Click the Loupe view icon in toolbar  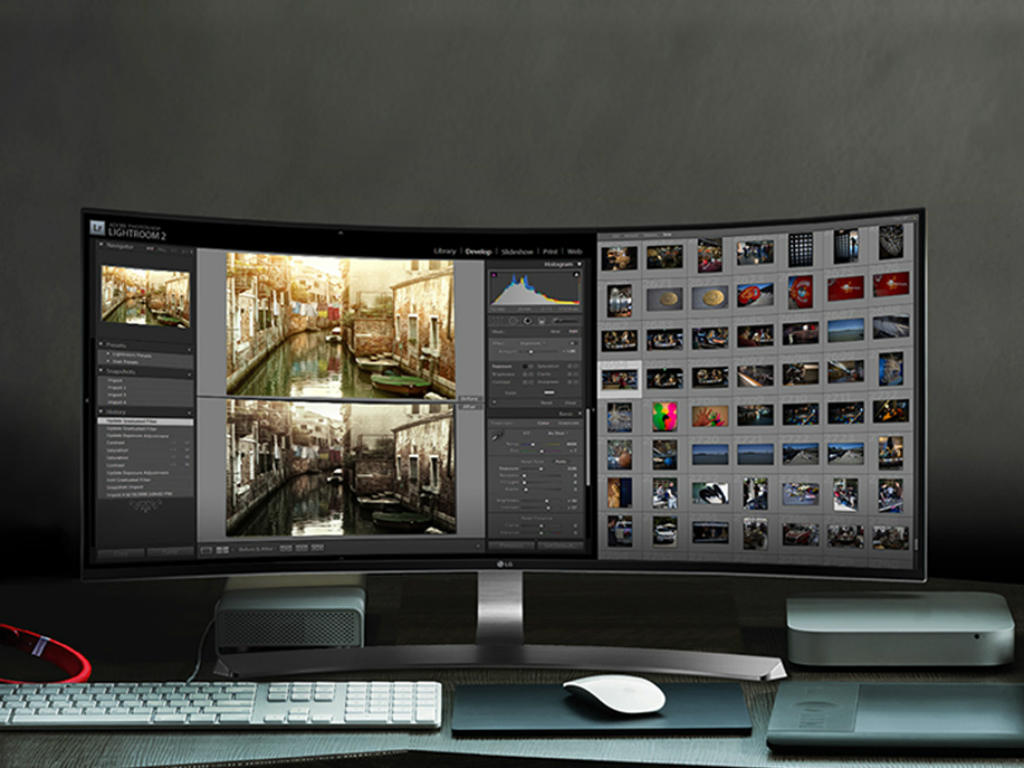[x=206, y=549]
